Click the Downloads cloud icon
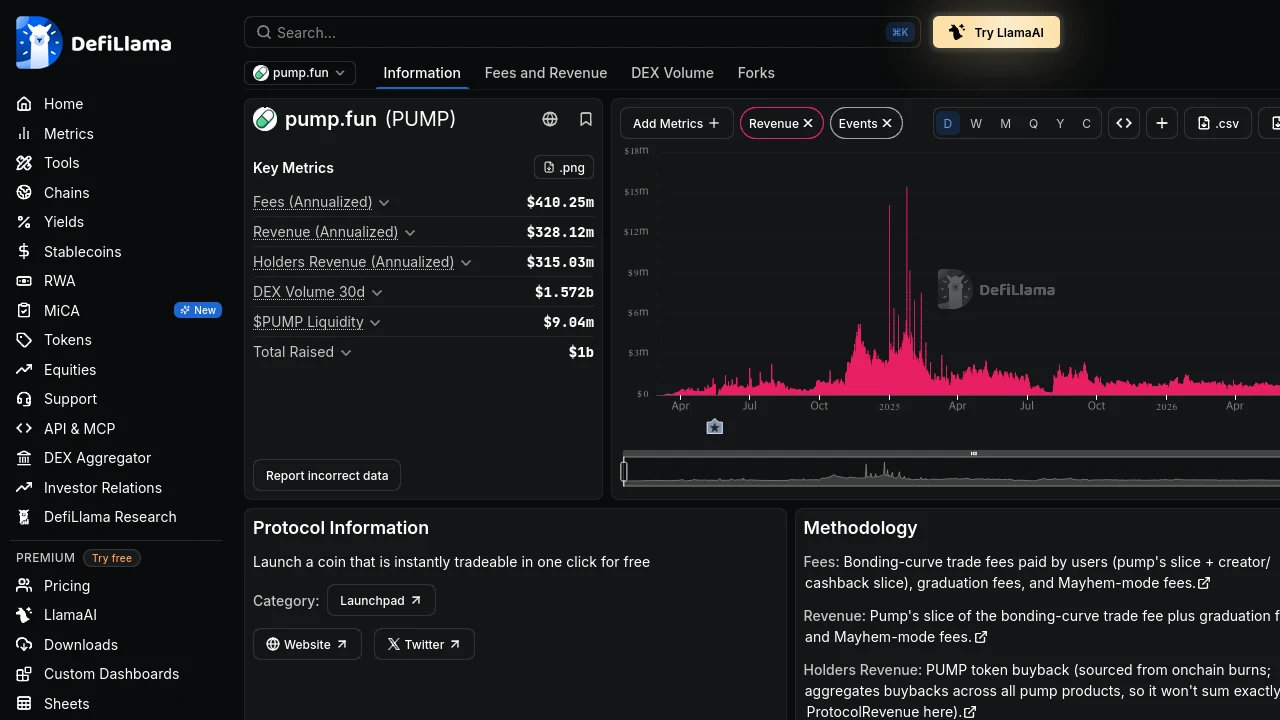This screenshot has height=720, width=1280. pyautogui.click(x=24, y=645)
